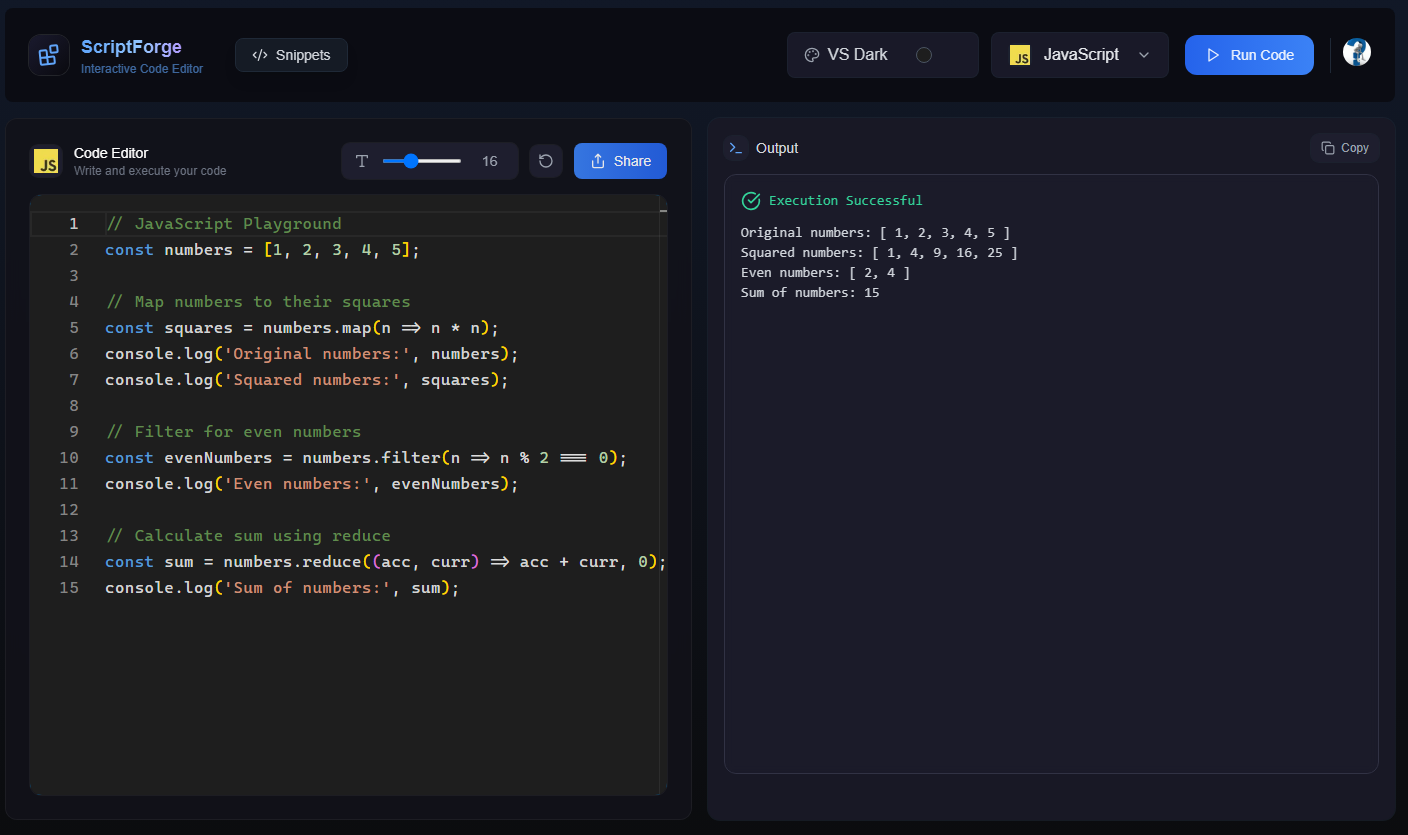
Task: Adjust the font size slider
Action: (421, 161)
